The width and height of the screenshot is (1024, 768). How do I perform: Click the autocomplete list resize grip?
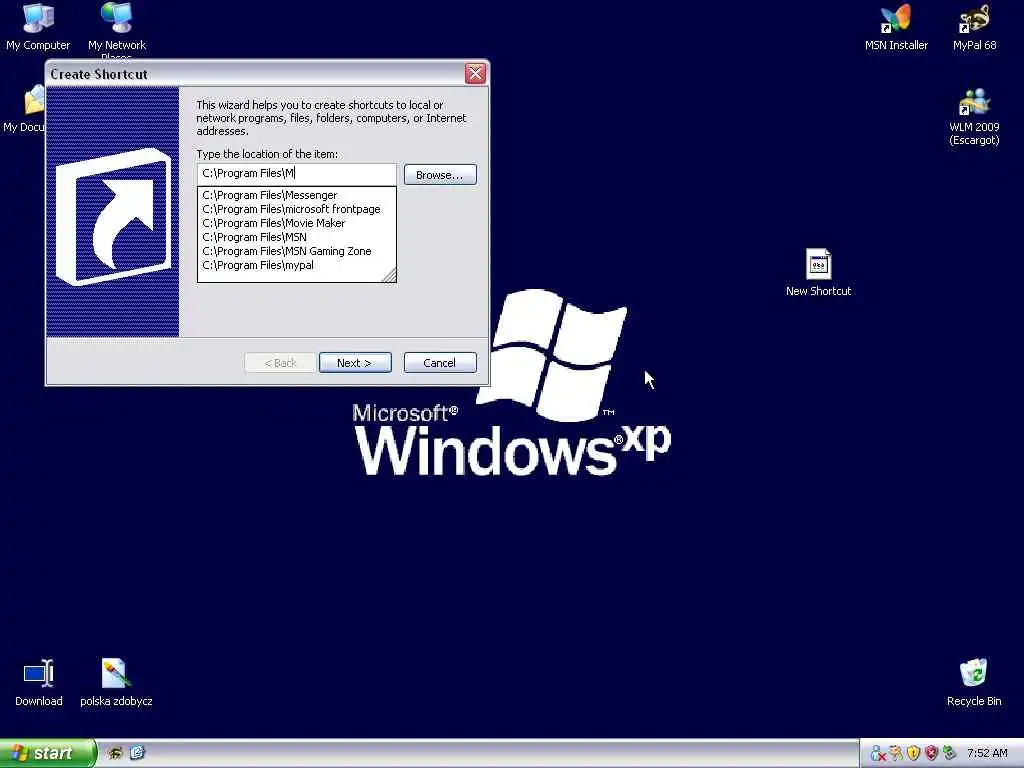(x=389, y=276)
